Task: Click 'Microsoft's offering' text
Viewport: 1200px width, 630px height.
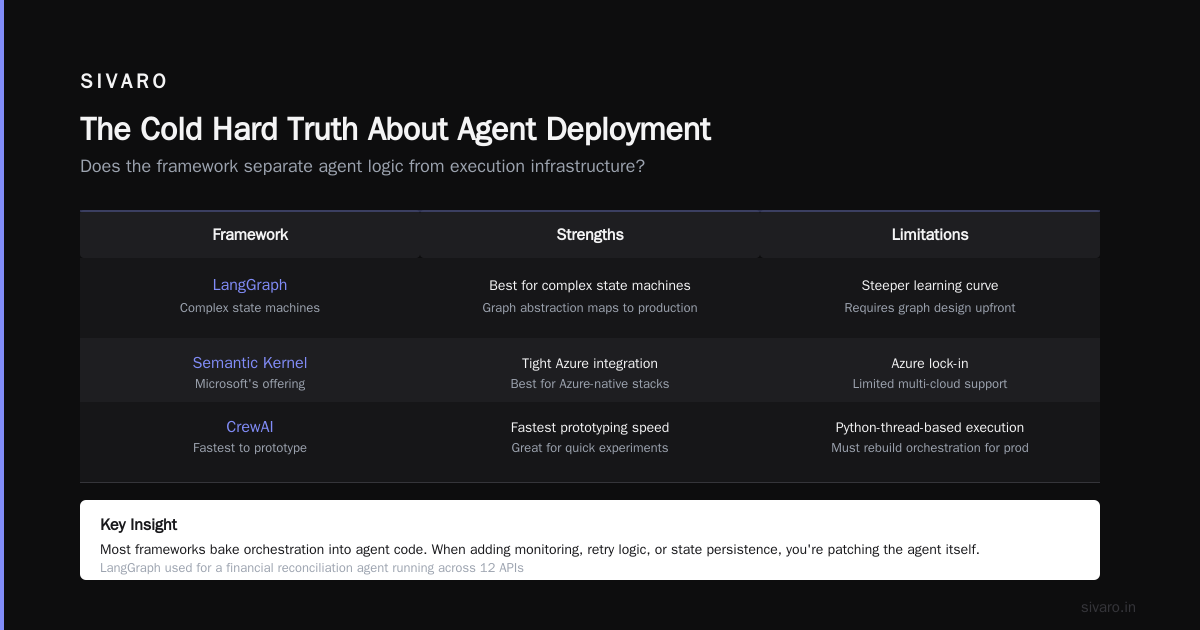Action: click(250, 384)
